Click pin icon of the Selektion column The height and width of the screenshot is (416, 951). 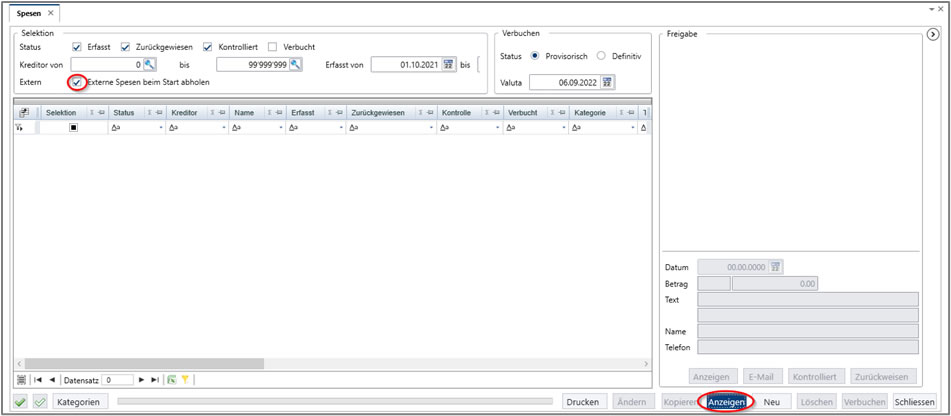[101, 113]
